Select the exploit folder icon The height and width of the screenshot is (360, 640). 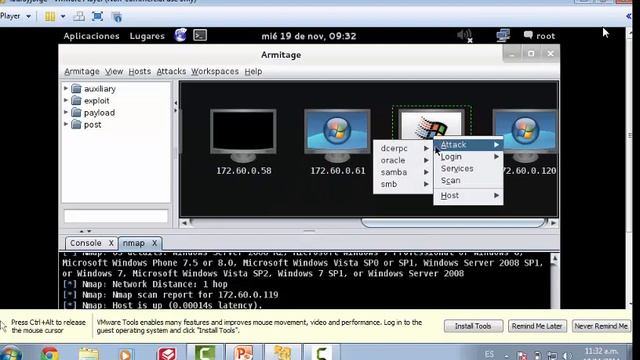tap(76, 100)
